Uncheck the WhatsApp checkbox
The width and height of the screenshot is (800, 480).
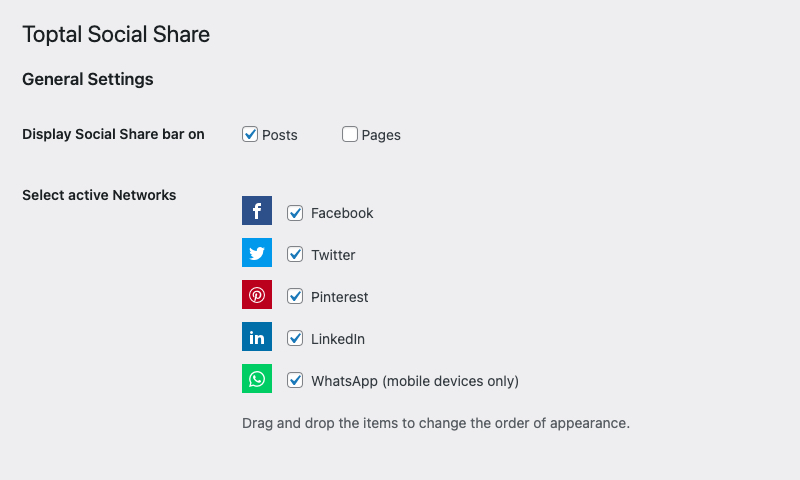point(295,380)
